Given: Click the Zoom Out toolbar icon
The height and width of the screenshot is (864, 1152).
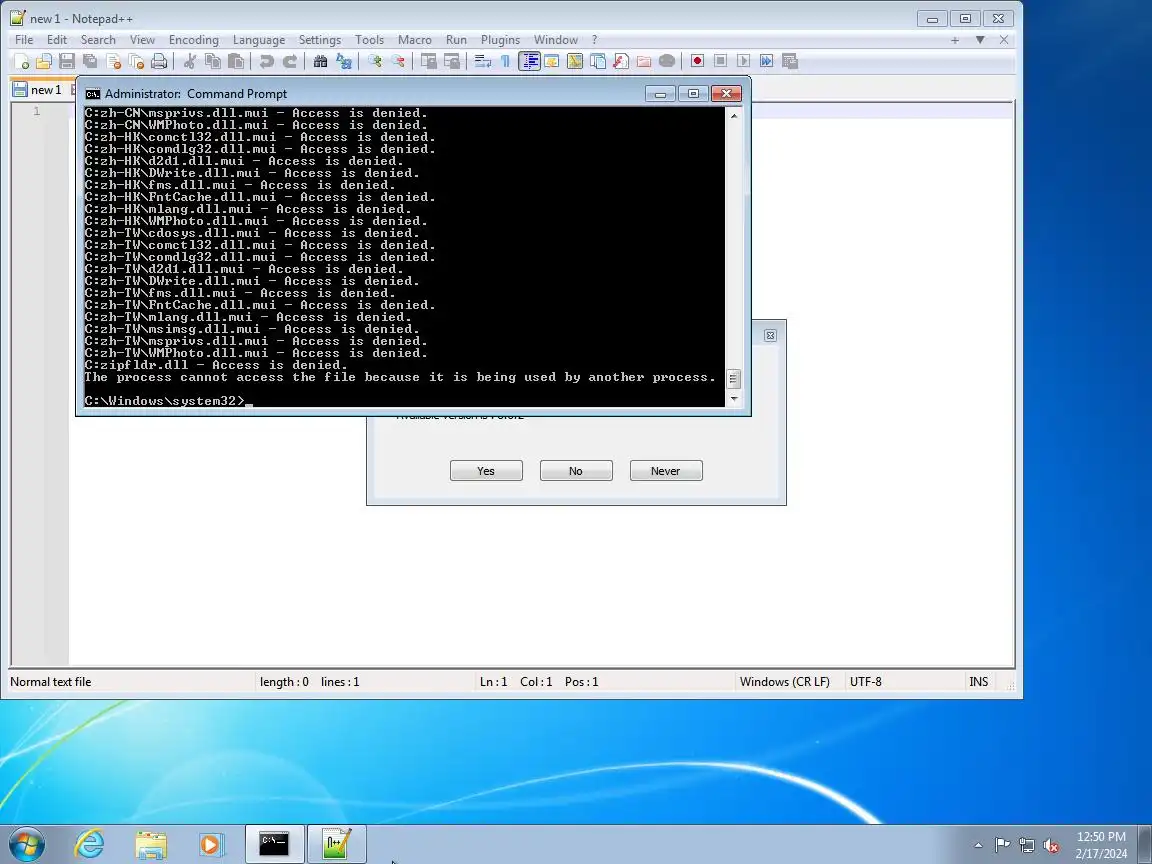Looking at the screenshot, I should 397,62.
